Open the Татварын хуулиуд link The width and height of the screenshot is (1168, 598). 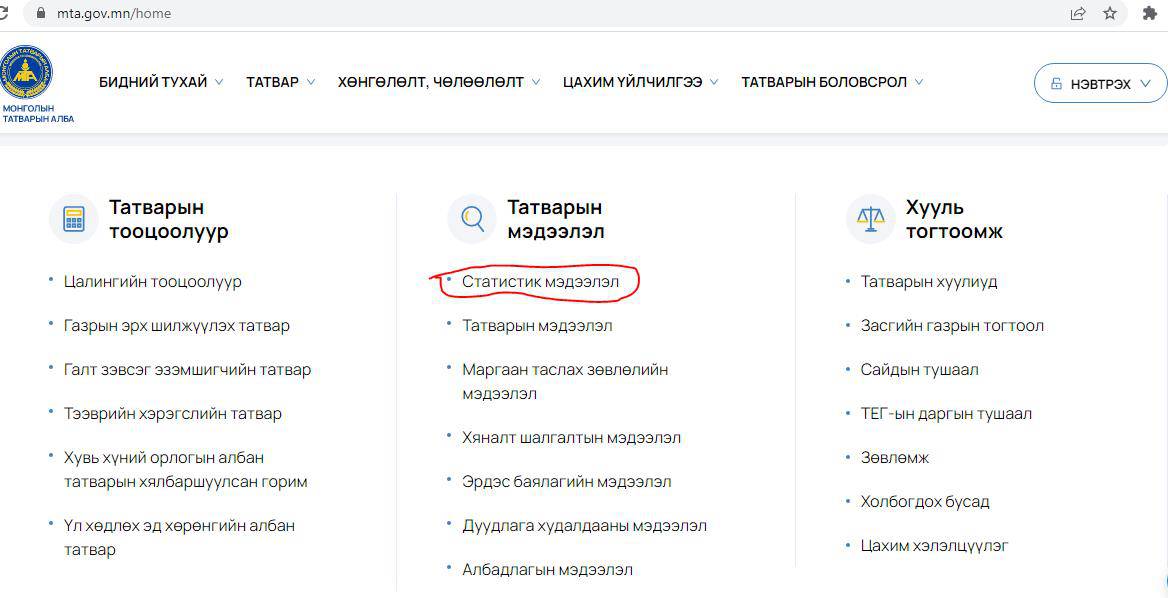coord(928,282)
